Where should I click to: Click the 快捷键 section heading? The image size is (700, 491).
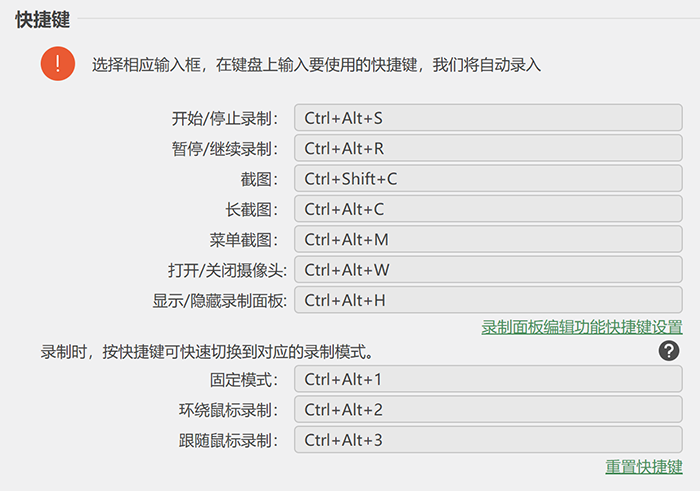pos(42,20)
